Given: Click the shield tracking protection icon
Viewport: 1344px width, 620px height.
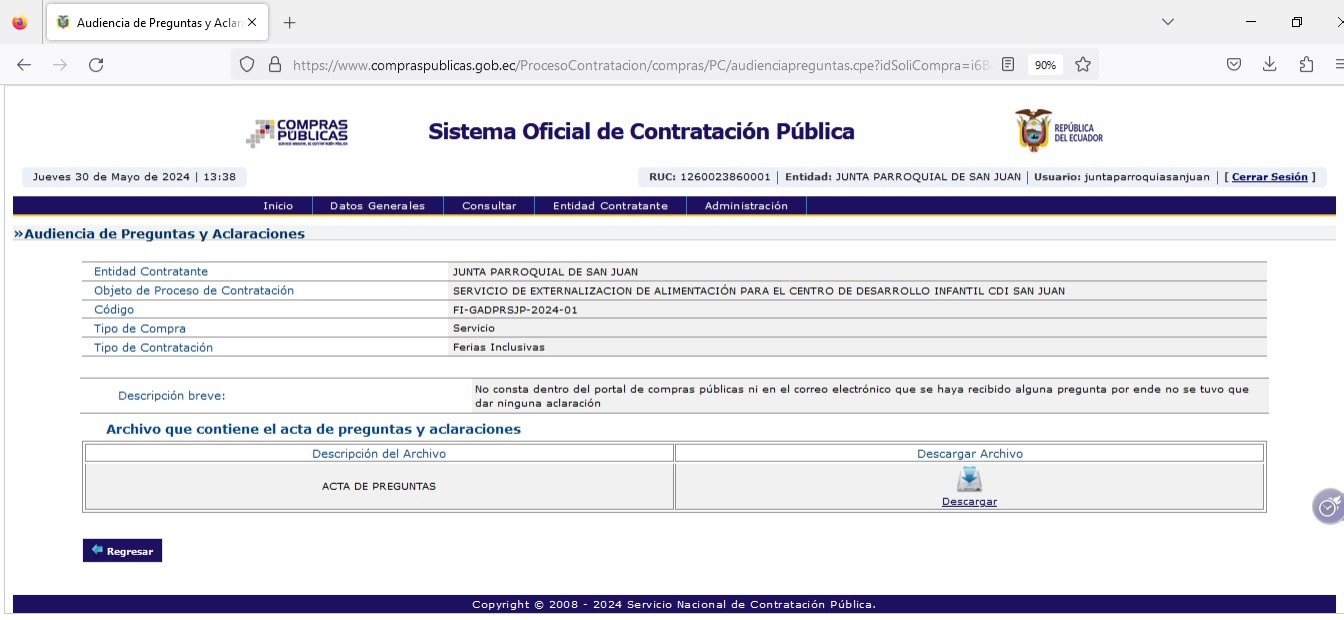Looking at the screenshot, I should coord(247,65).
